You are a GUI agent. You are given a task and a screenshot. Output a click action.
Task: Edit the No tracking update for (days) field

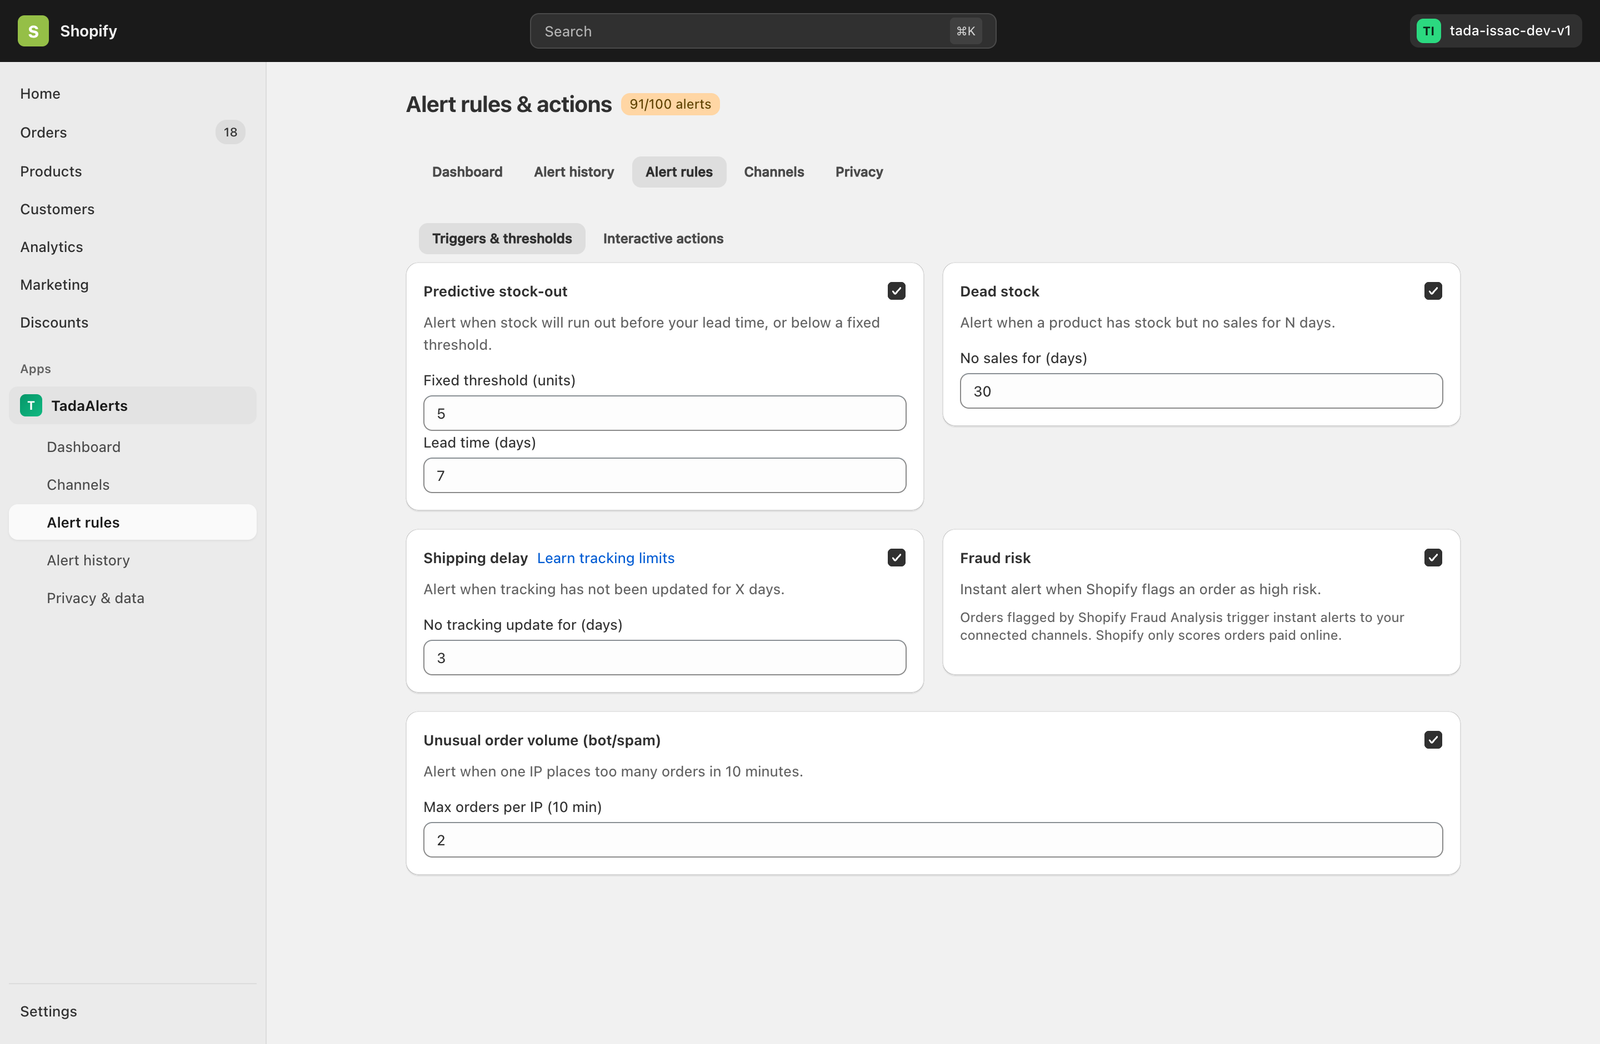click(x=665, y=657)
